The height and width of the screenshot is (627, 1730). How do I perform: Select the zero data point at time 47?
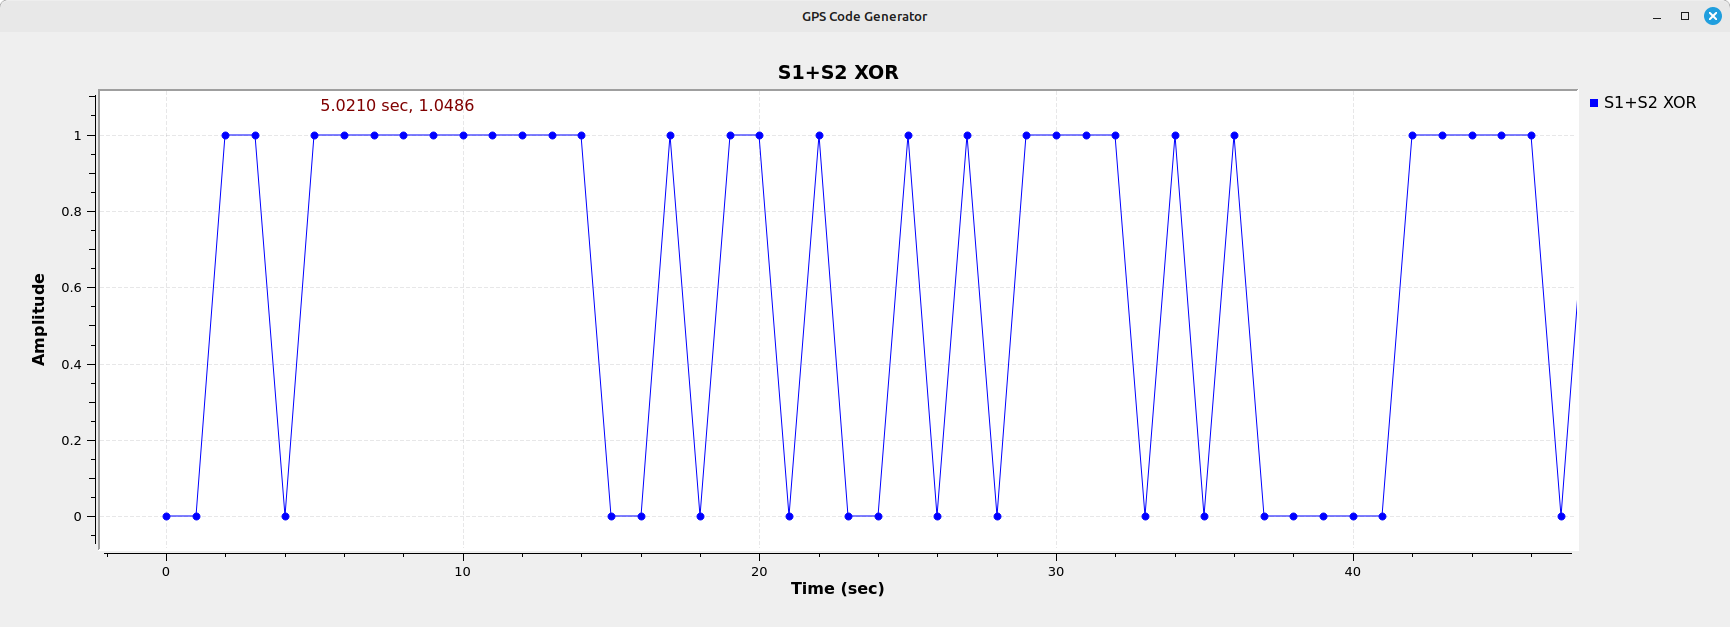pos(1561,516)
